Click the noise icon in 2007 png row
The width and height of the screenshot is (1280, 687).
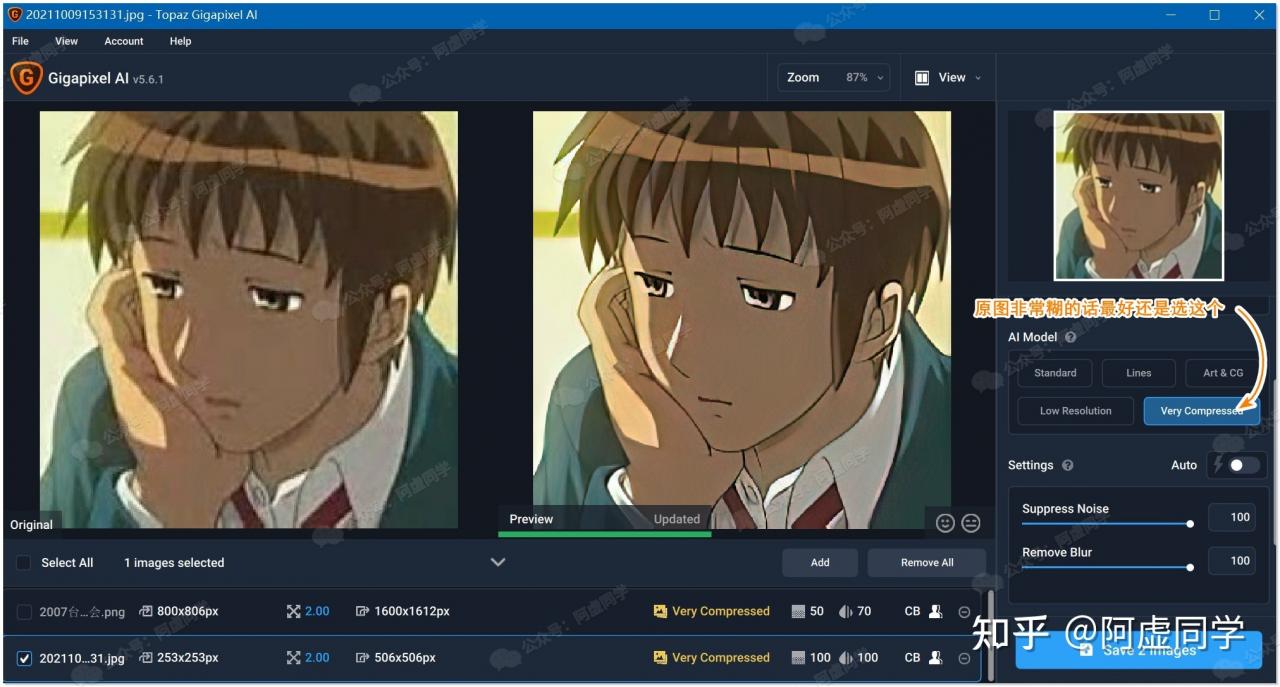798,611
